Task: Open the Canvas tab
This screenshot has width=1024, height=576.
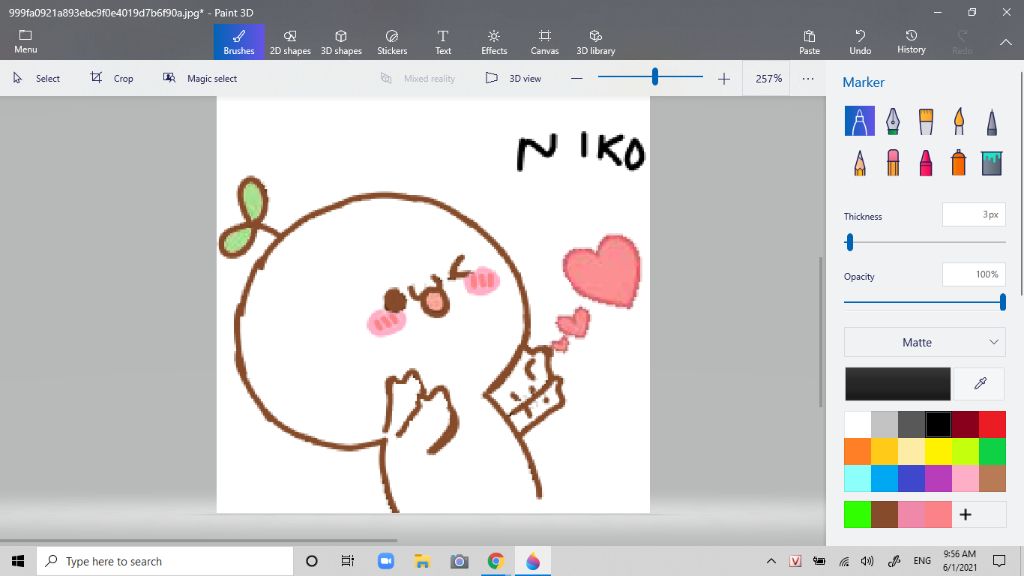Action: click(x=545, y=42)
